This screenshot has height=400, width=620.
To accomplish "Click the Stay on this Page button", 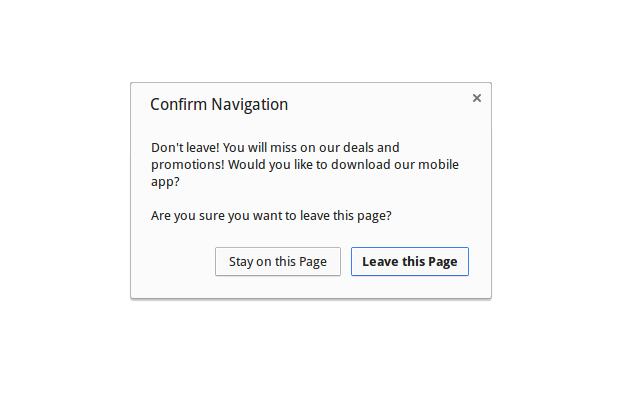I will [x=278, y=262].
